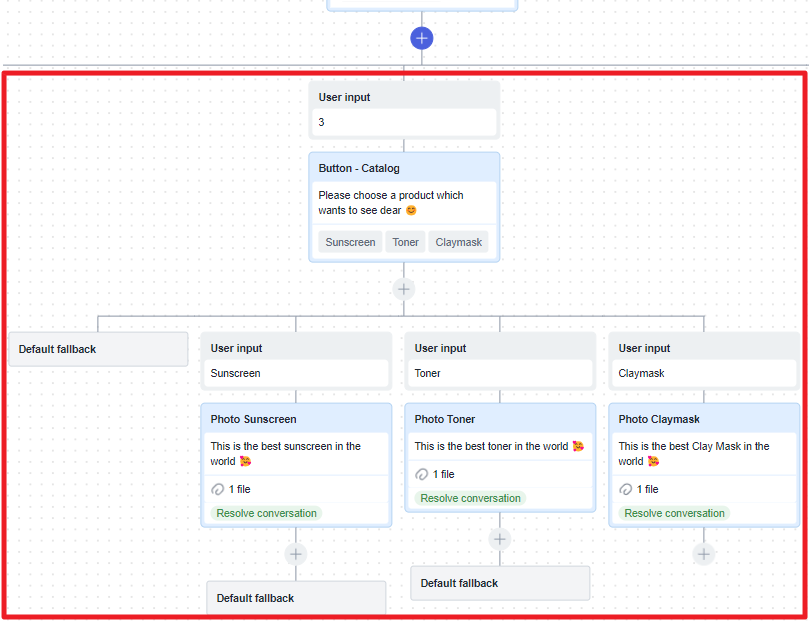Click plus icon below Button - Catalog node

pos(403,289)
